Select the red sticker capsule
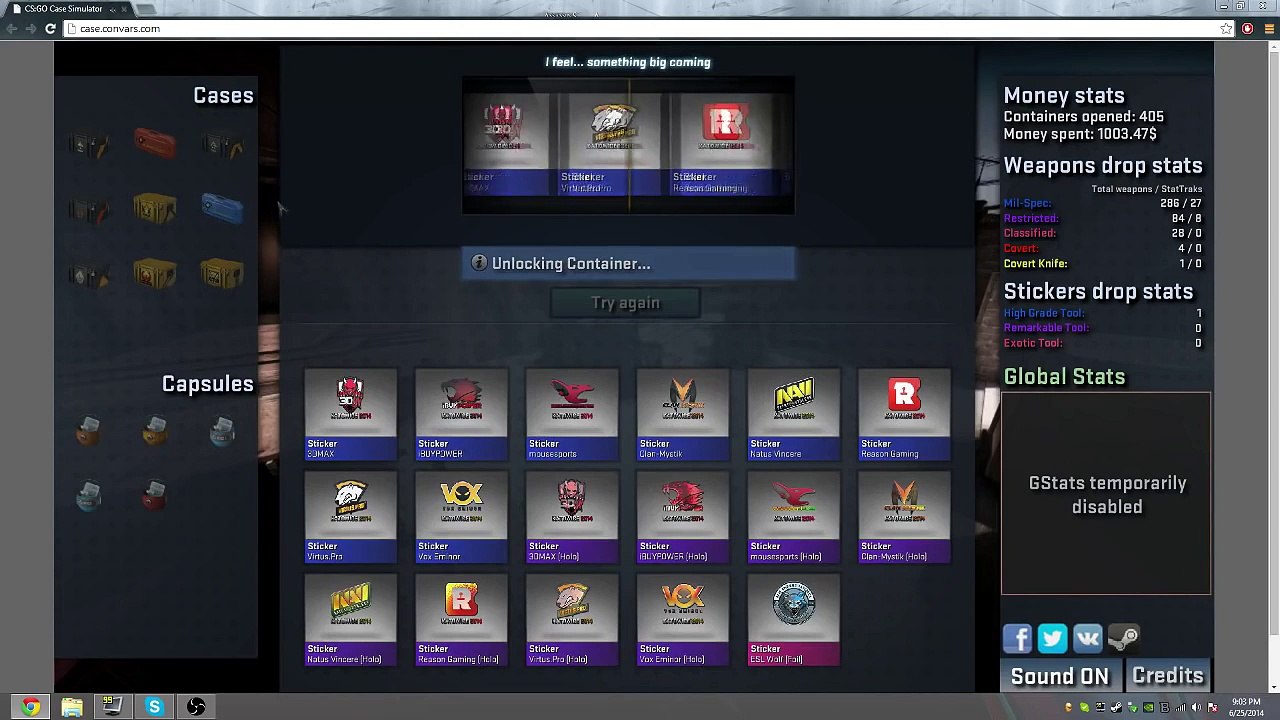This screenshot has height=720, width=1280. (155, 495)
